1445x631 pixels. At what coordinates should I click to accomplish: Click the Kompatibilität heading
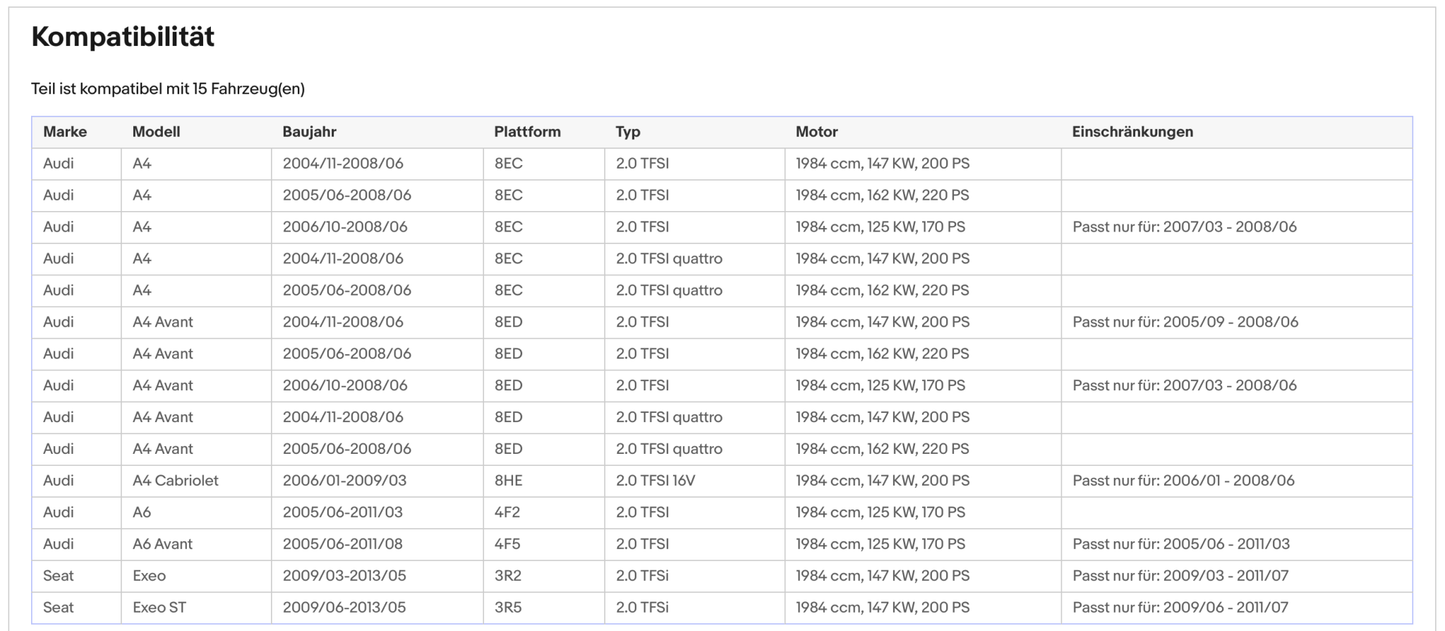tap(123, 38)
